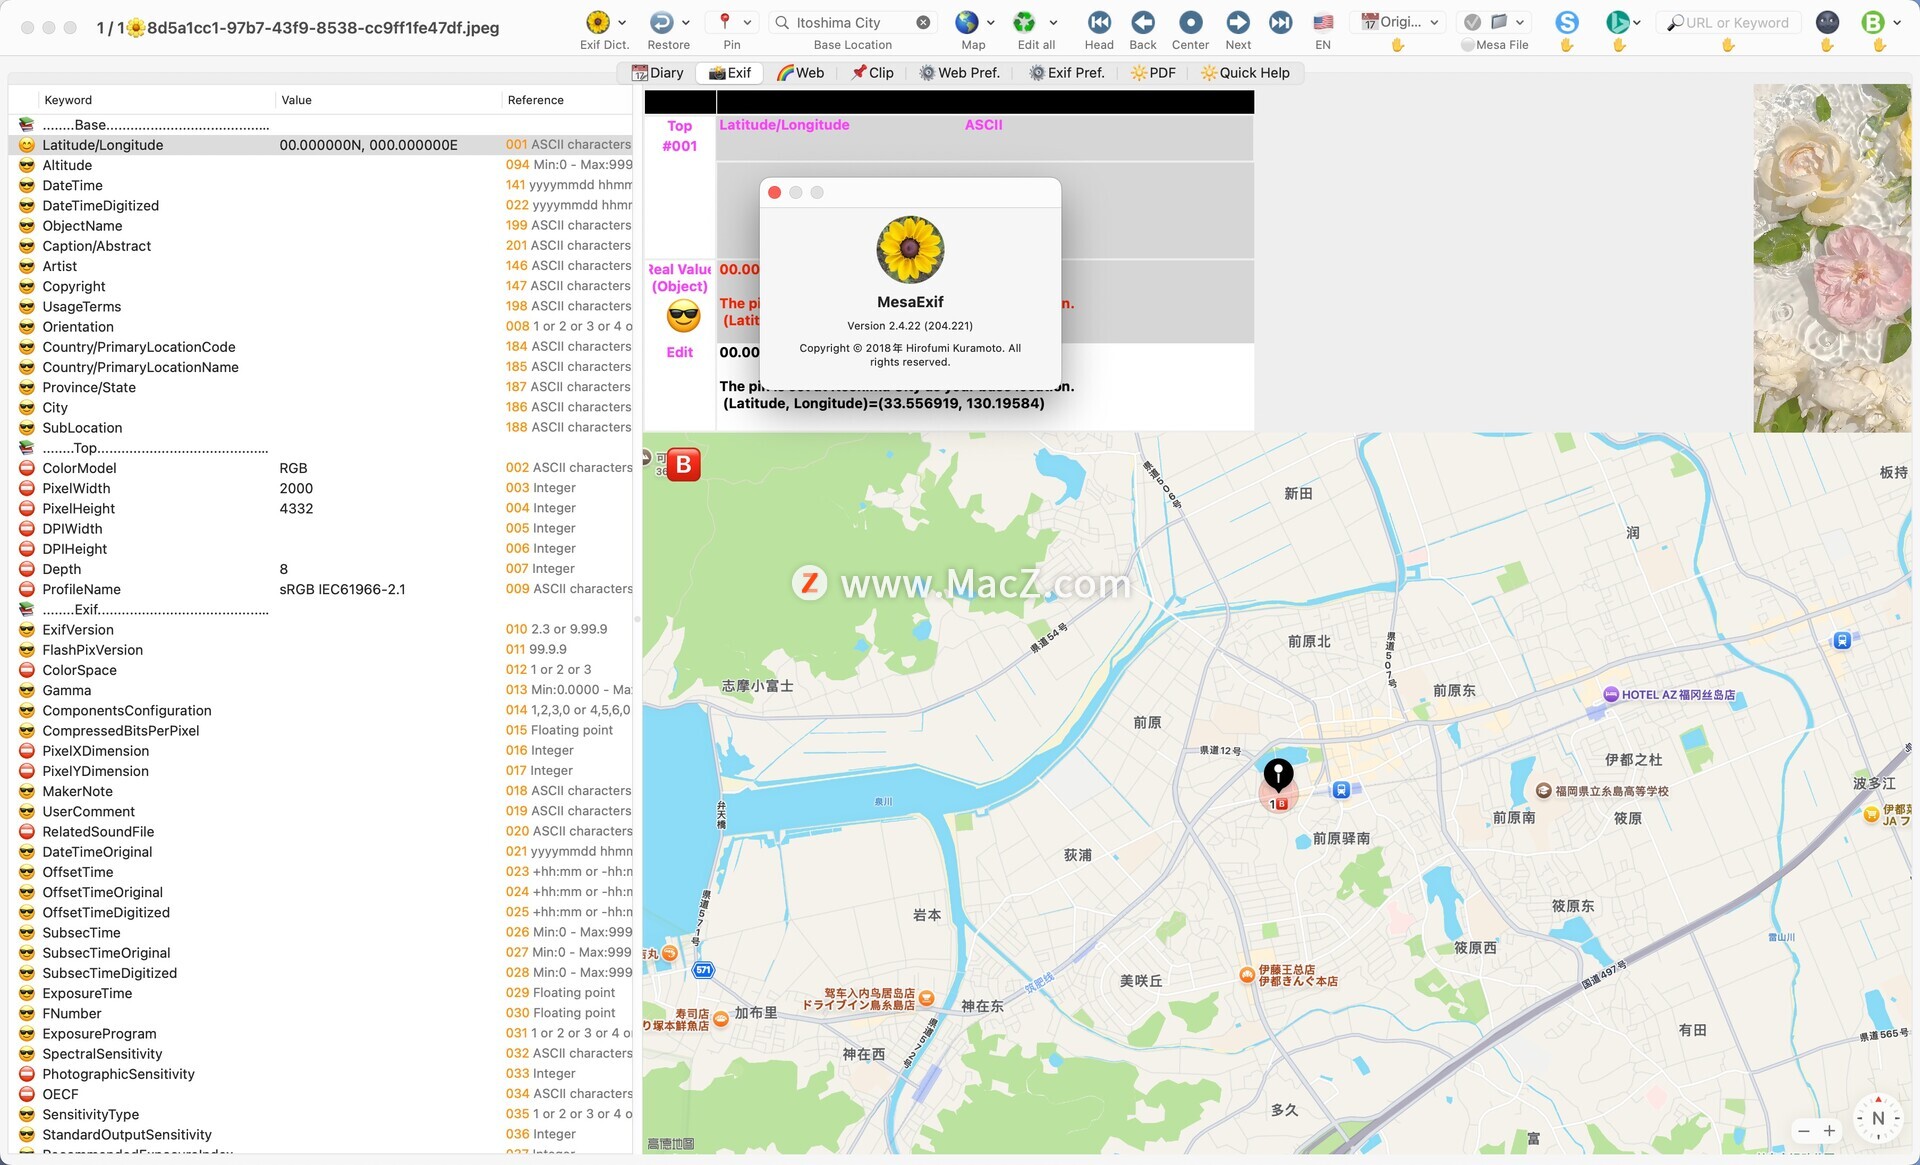Open Exif Dict. dropdown arrow

622,22
